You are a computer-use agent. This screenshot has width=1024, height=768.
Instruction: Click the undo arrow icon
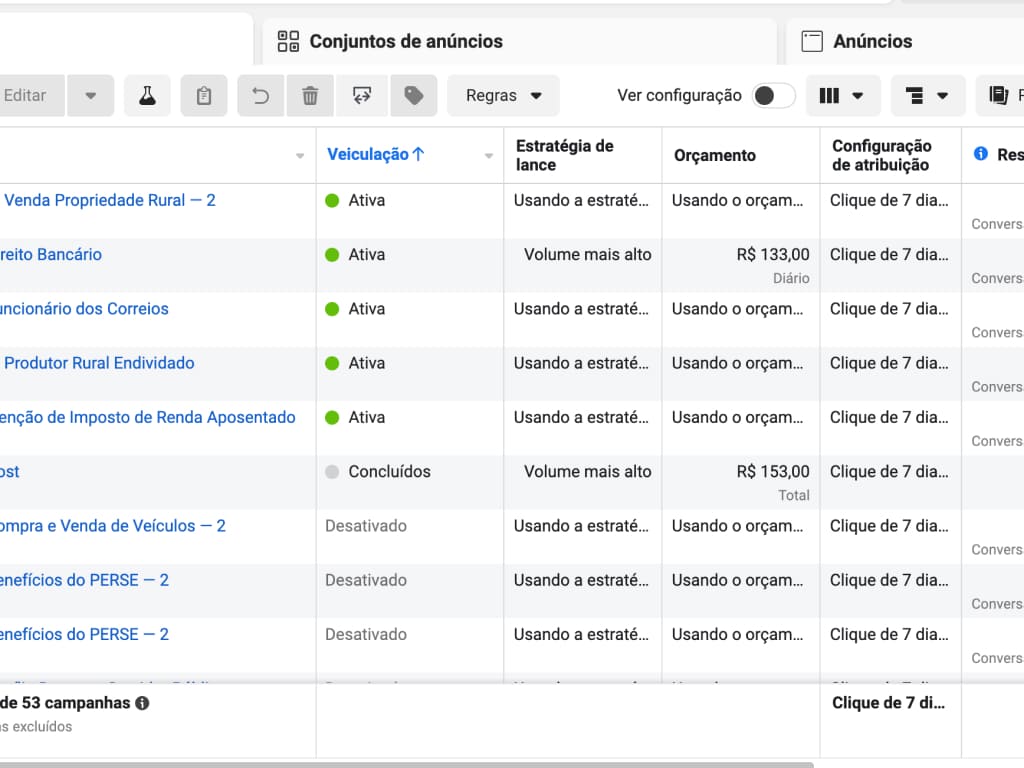[261, 96]
